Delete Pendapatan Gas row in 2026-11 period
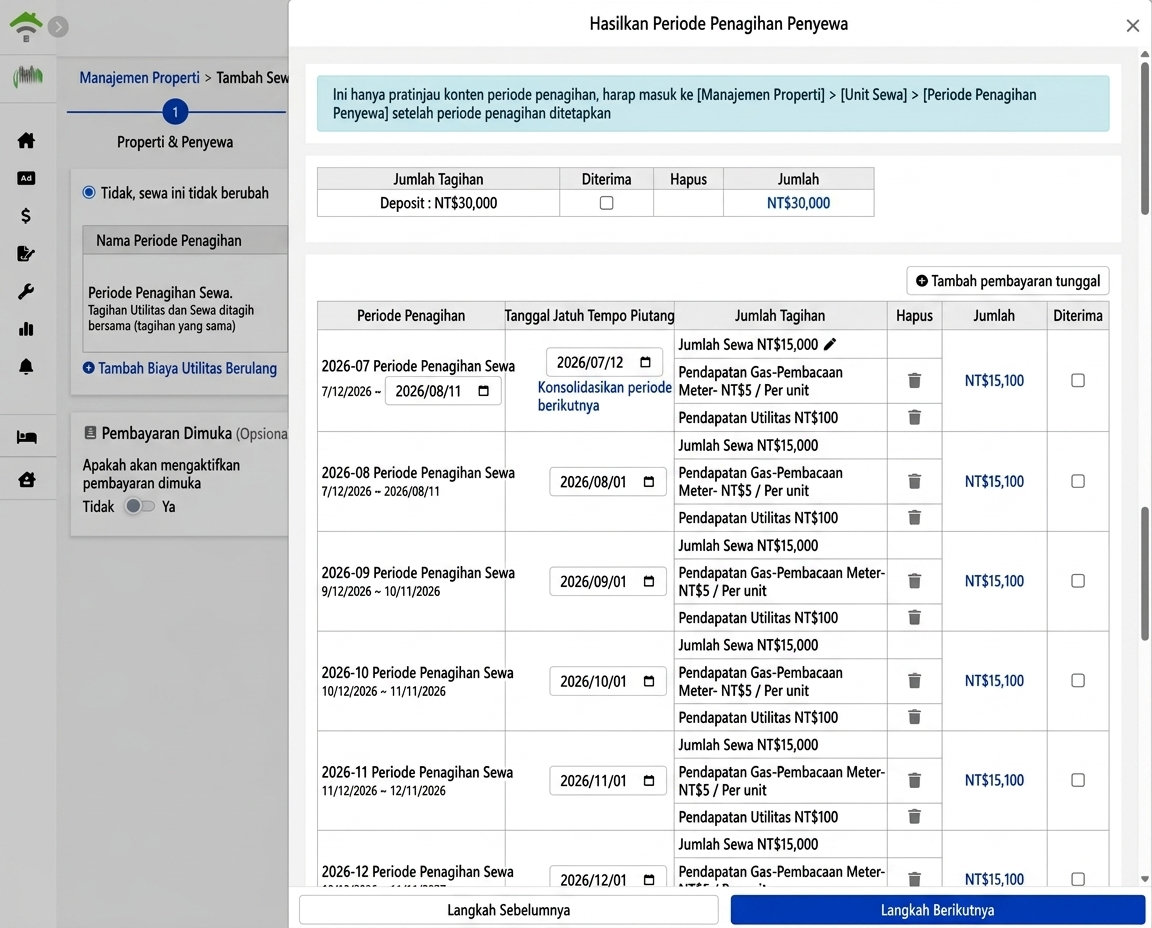This screenshot has height=928, width=1152. coord(915,780)
